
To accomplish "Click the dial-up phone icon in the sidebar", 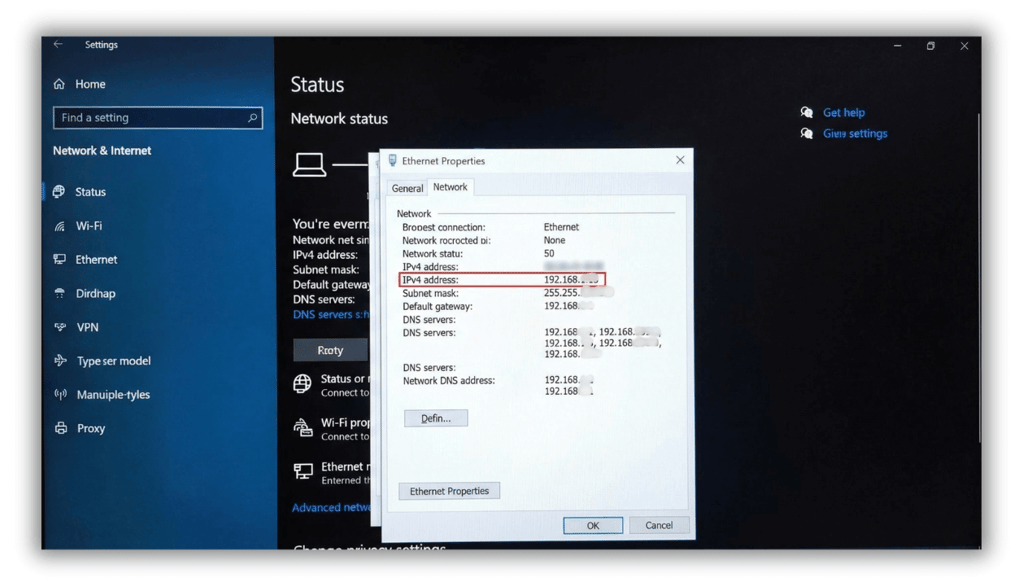I will point(61,293).
